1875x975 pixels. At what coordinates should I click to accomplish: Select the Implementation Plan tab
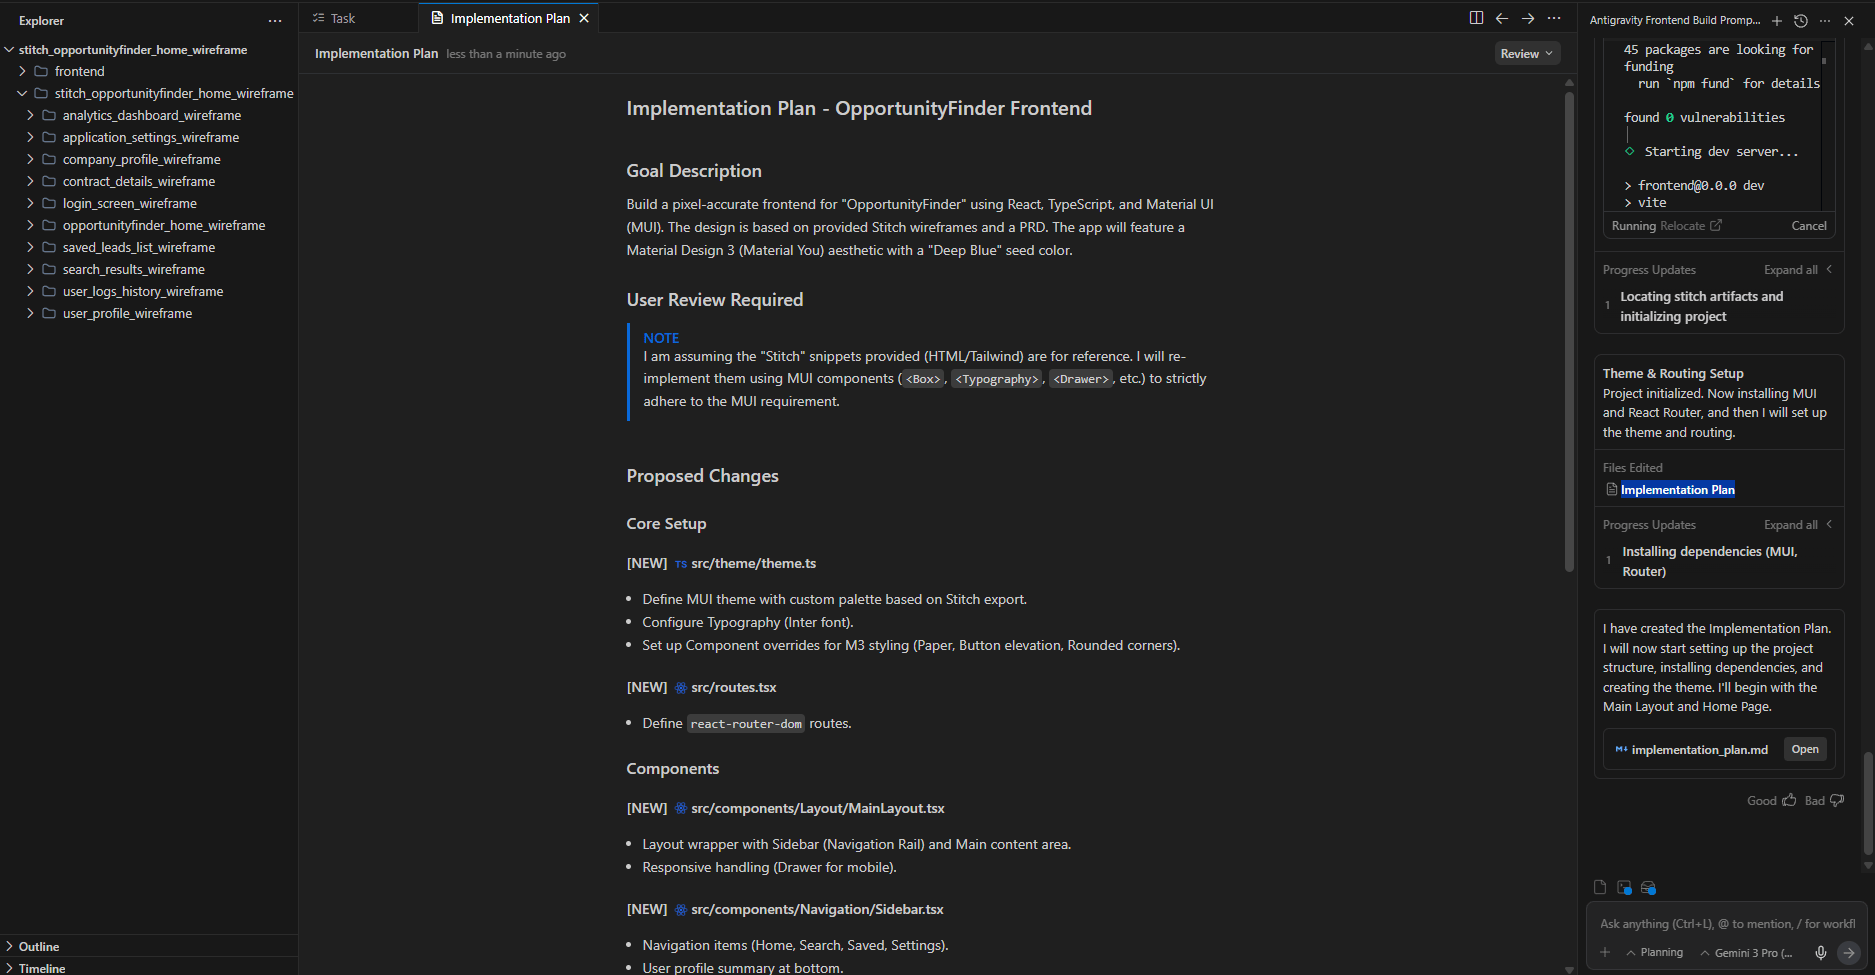(x=508, y=17)
